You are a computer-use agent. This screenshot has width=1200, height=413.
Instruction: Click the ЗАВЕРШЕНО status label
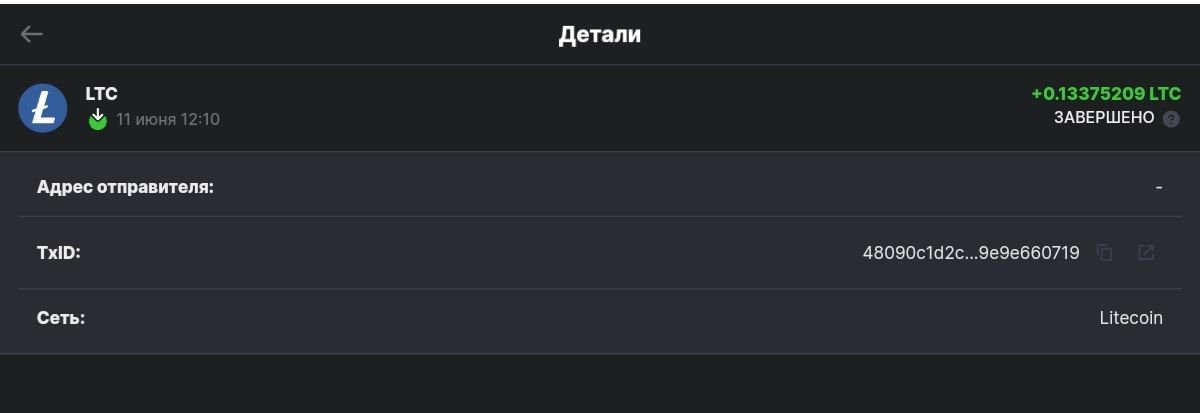[x=1104, y=118]
